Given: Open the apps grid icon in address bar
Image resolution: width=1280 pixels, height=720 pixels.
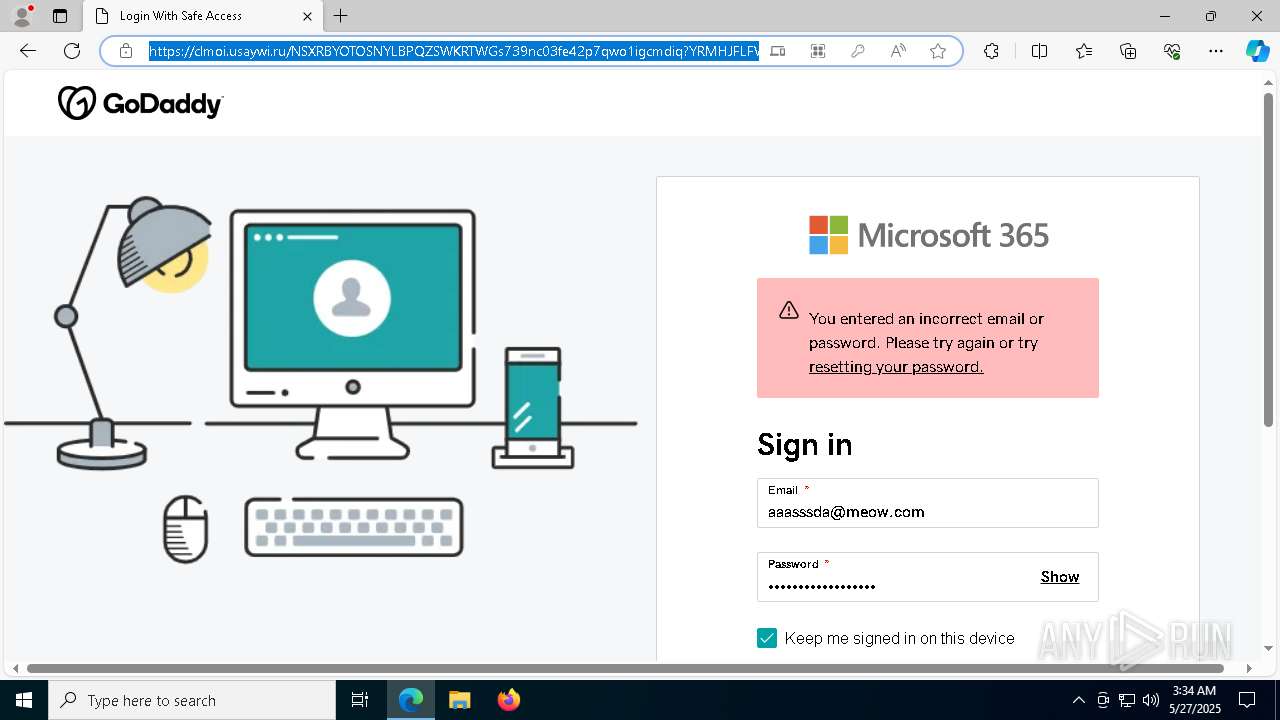Looking at the screenshot, I should point(818,51).
